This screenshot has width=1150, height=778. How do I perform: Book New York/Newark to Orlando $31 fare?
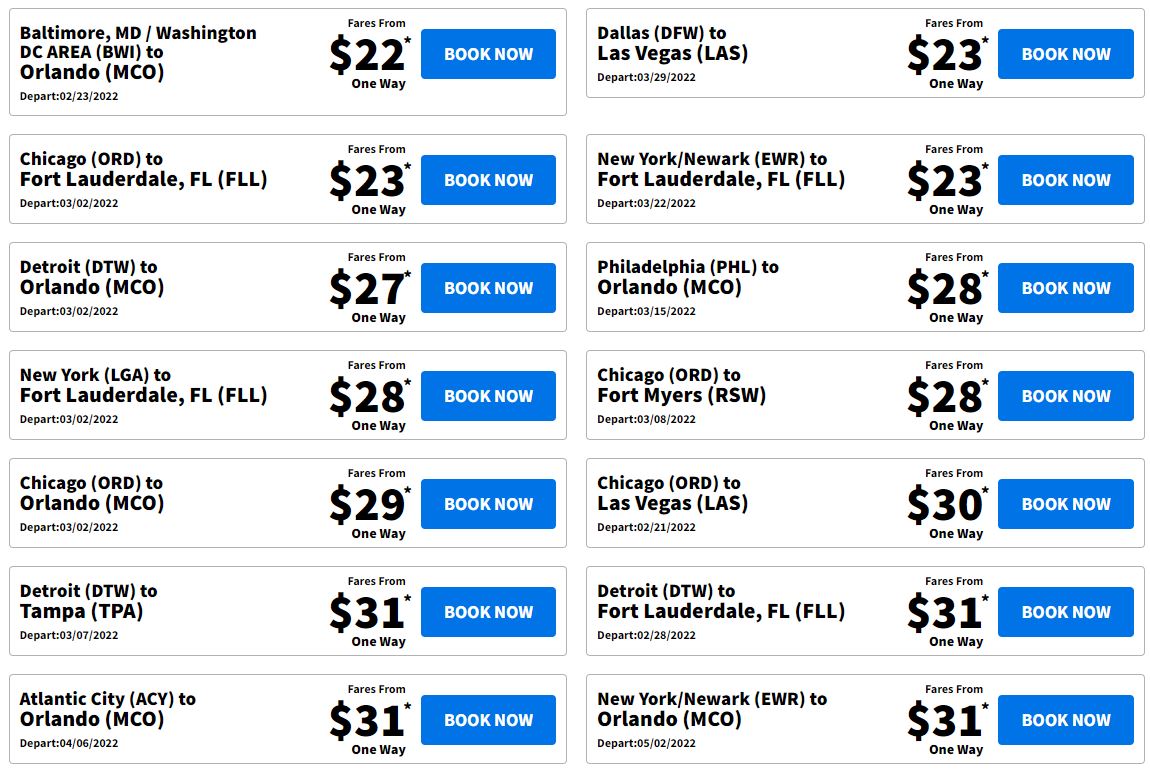click(1066, 719)
